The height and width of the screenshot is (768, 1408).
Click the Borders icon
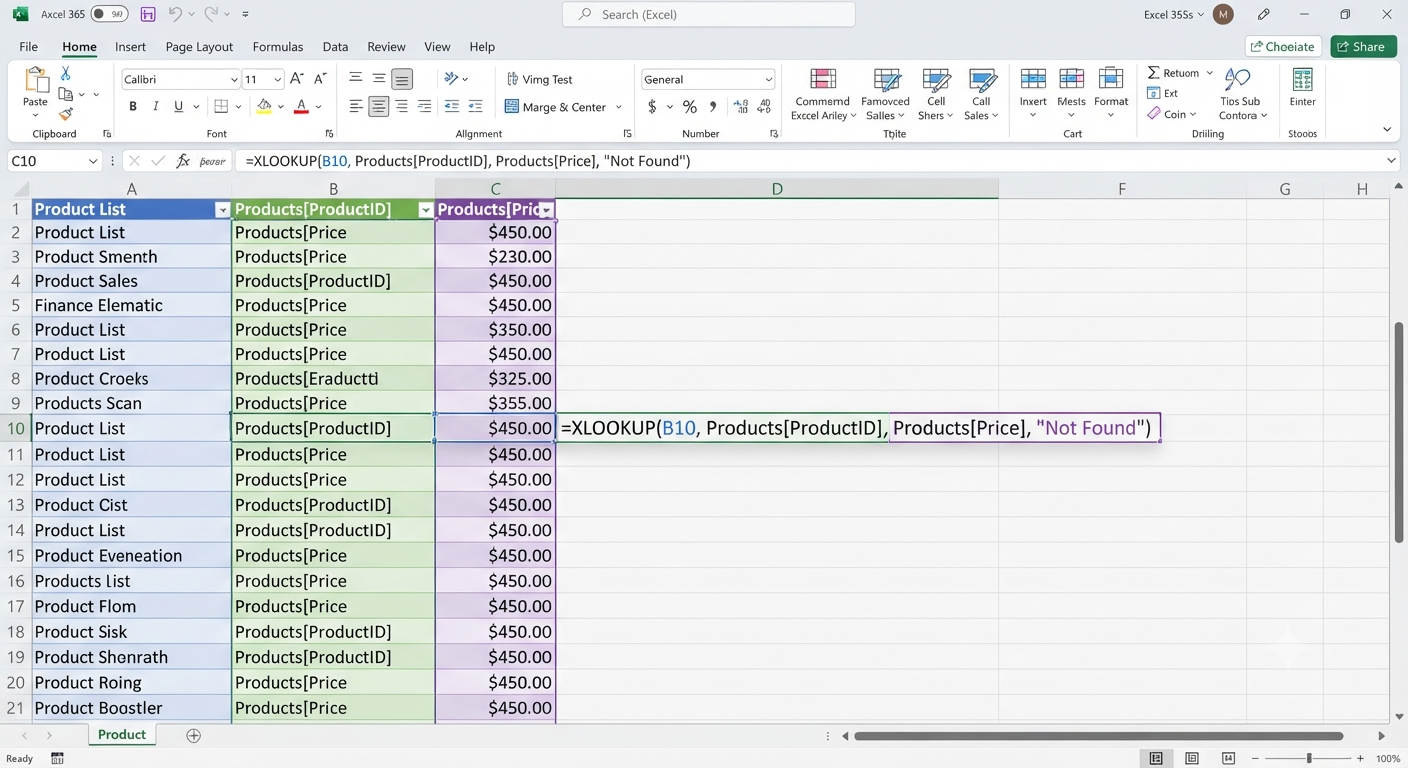[222, 107]
